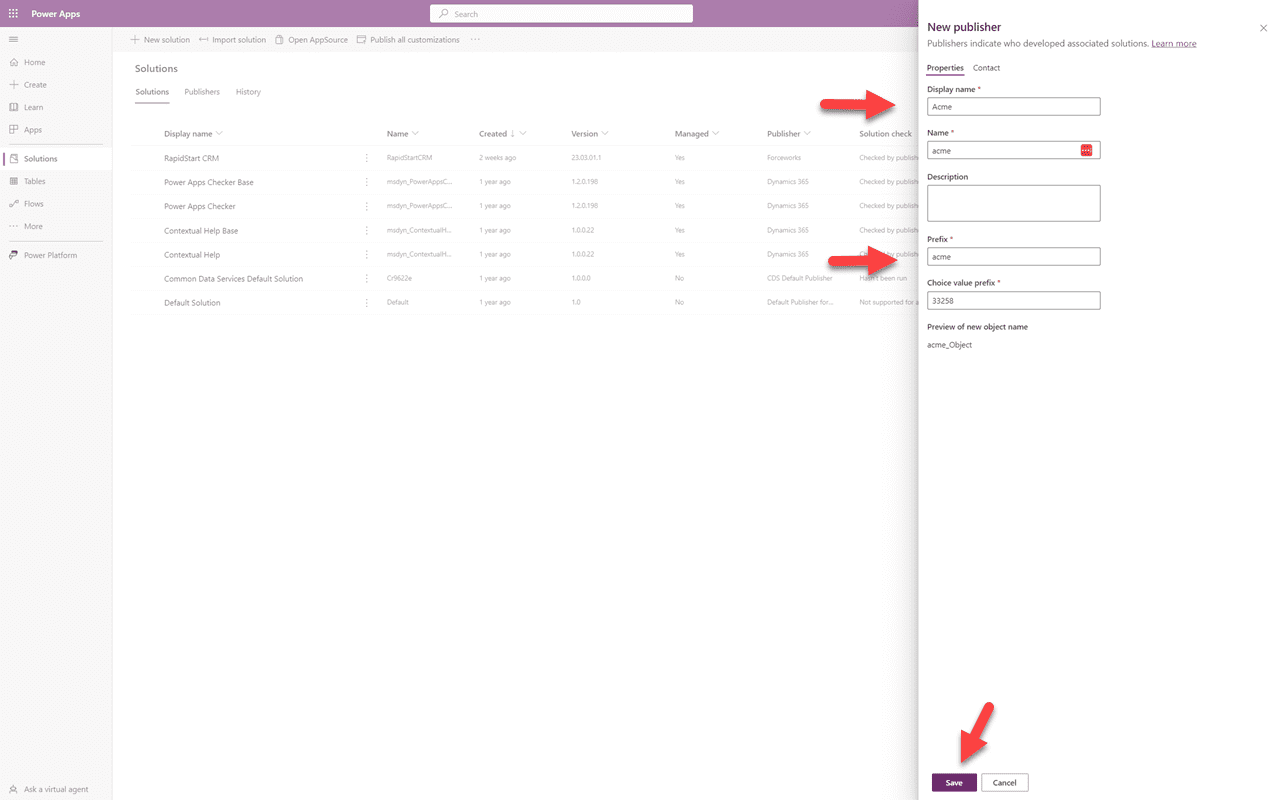This screenshot has width=1280, height=800.
Task: Select Import solution from the toolbar
Action: tap(232, 39)
